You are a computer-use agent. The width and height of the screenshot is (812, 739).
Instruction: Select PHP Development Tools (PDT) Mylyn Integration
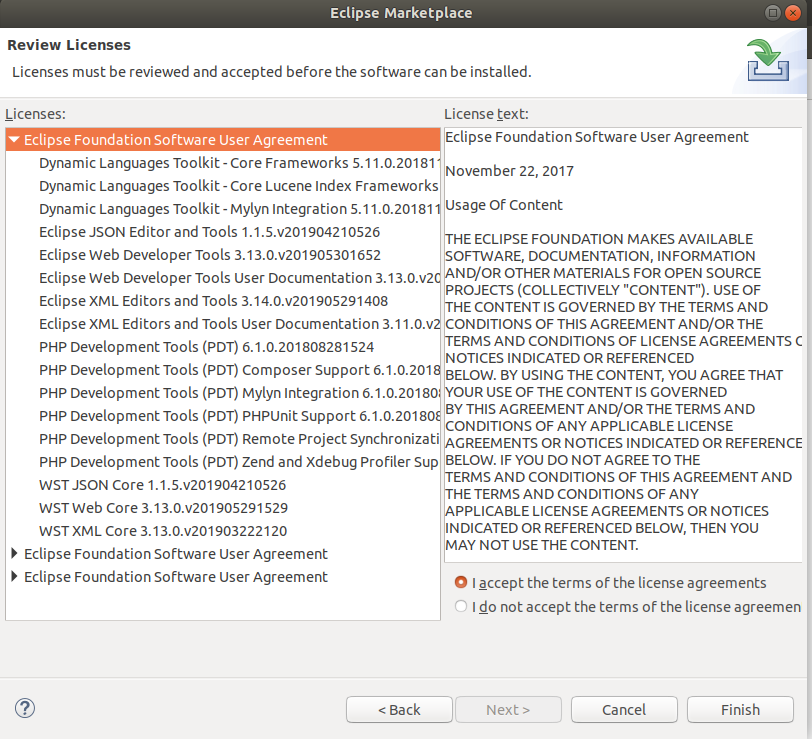239,393
